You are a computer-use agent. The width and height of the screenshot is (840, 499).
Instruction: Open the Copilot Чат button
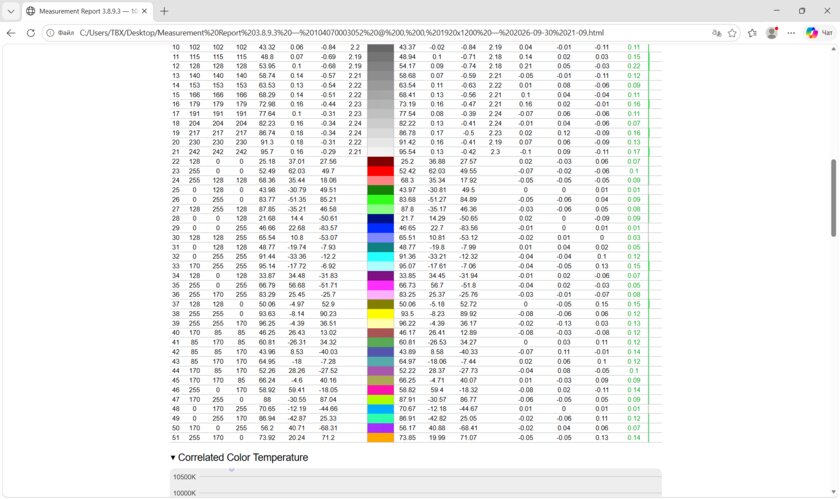[x=820, y=33]
